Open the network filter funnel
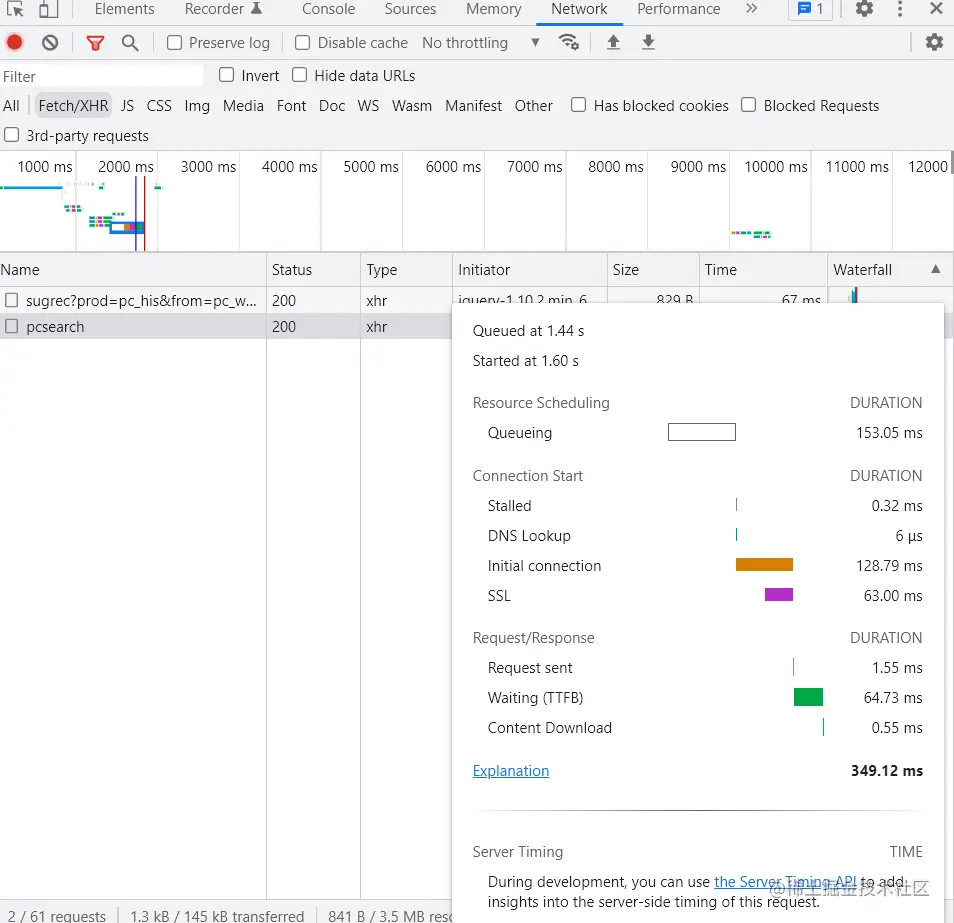The width and height of the screenshot is (954, 923). click(95, 42)
